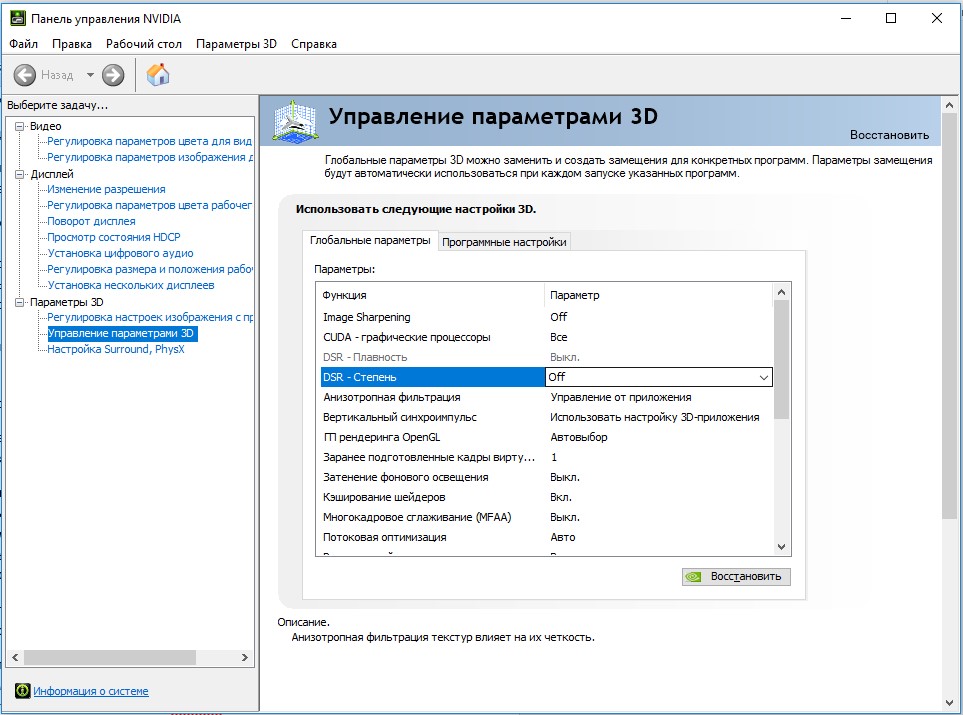This screenshot has height=715, width=963.
Task: Click the system information icon
Action: [x=22, y=690]
